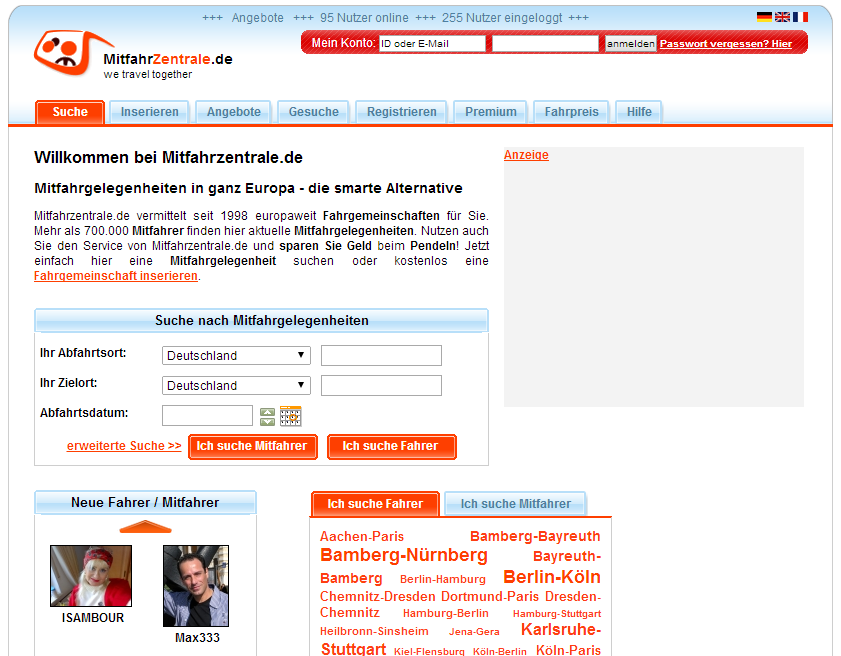The image size is (841, 656).
Task: Click the anmelden login button
Action: pyautogui.click(x=631, y=43)
